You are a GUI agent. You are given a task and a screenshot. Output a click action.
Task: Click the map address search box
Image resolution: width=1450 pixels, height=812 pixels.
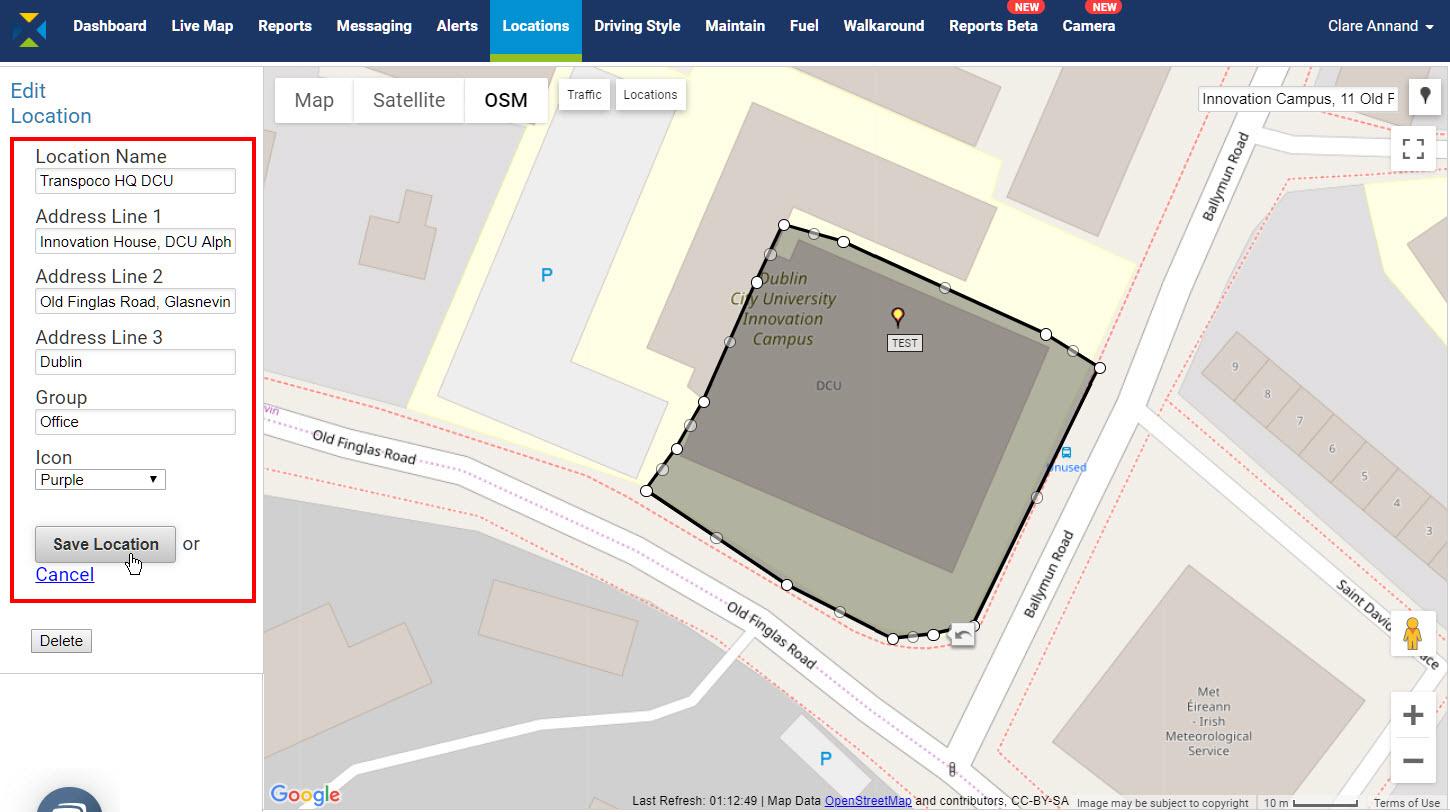1298,99
